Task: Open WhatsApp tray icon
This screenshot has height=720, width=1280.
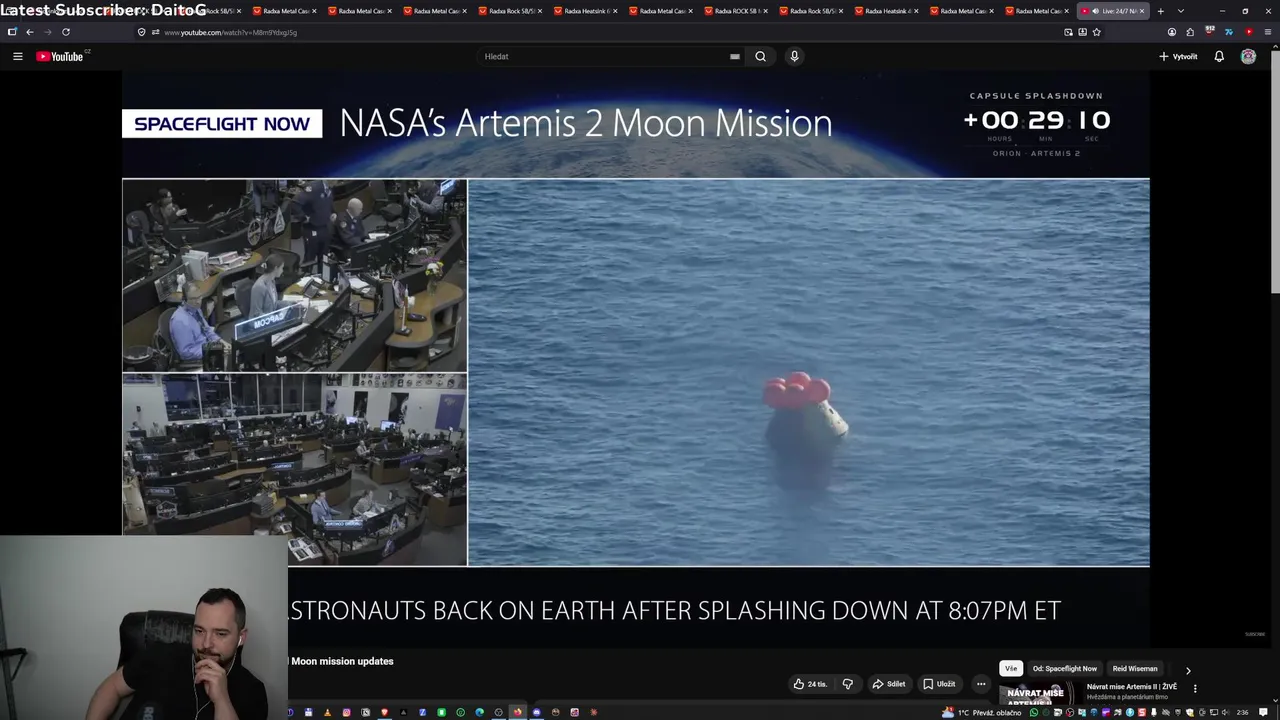Action: 1034,712
